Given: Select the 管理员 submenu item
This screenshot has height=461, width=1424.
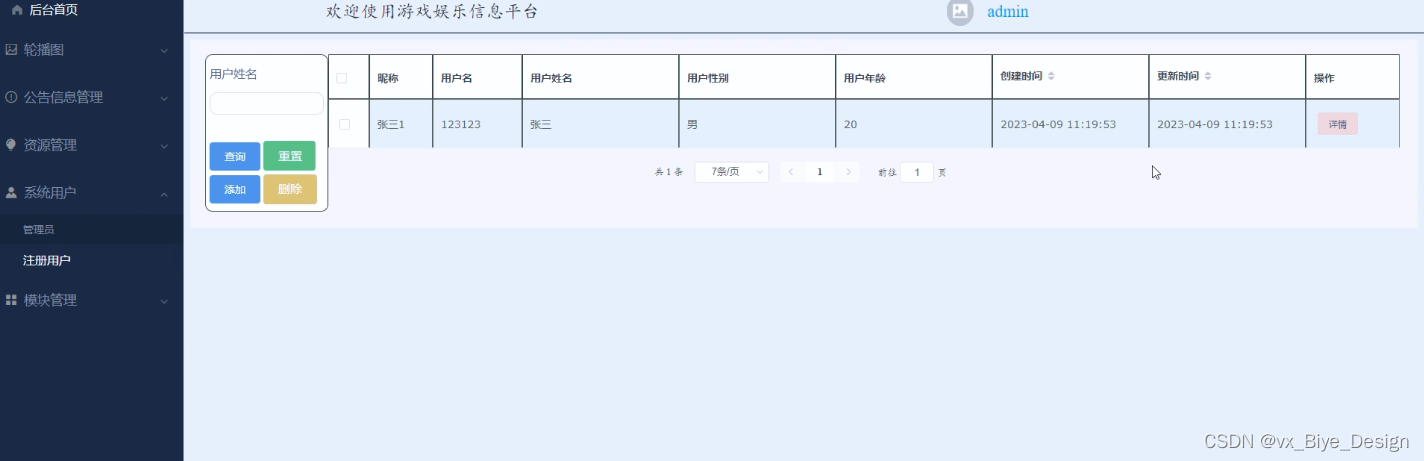Looking at the screenshot, I should click(x=92, y=229).
